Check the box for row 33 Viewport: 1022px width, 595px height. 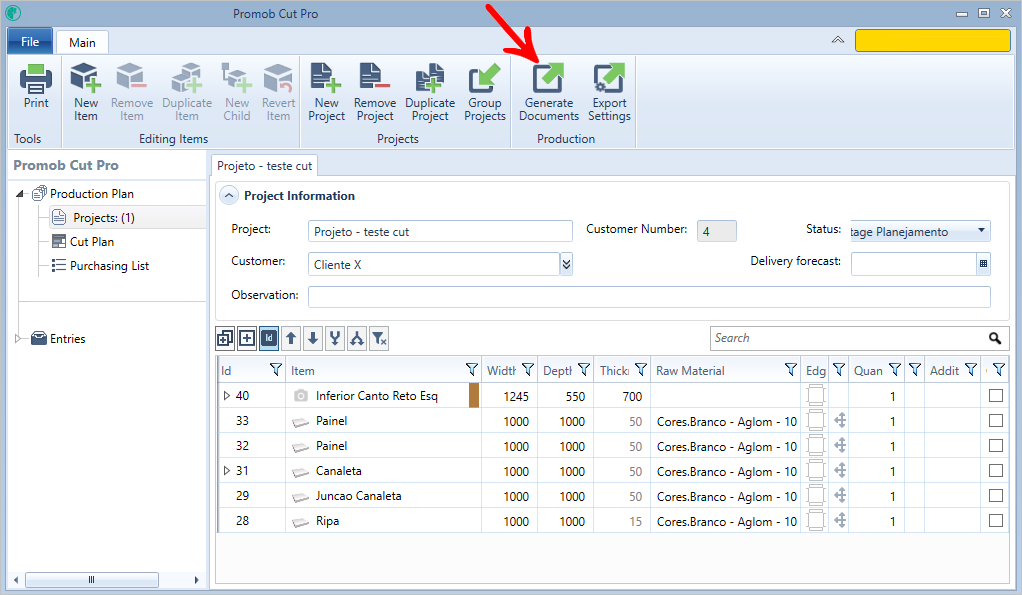996,420
